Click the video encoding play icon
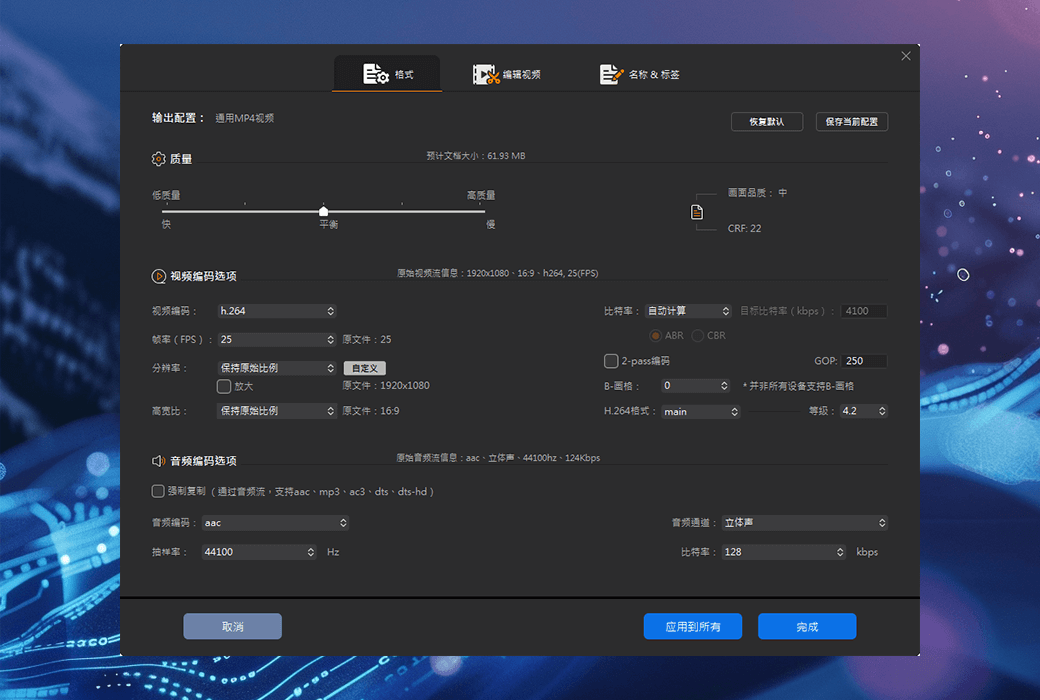 tap(159, 276)
